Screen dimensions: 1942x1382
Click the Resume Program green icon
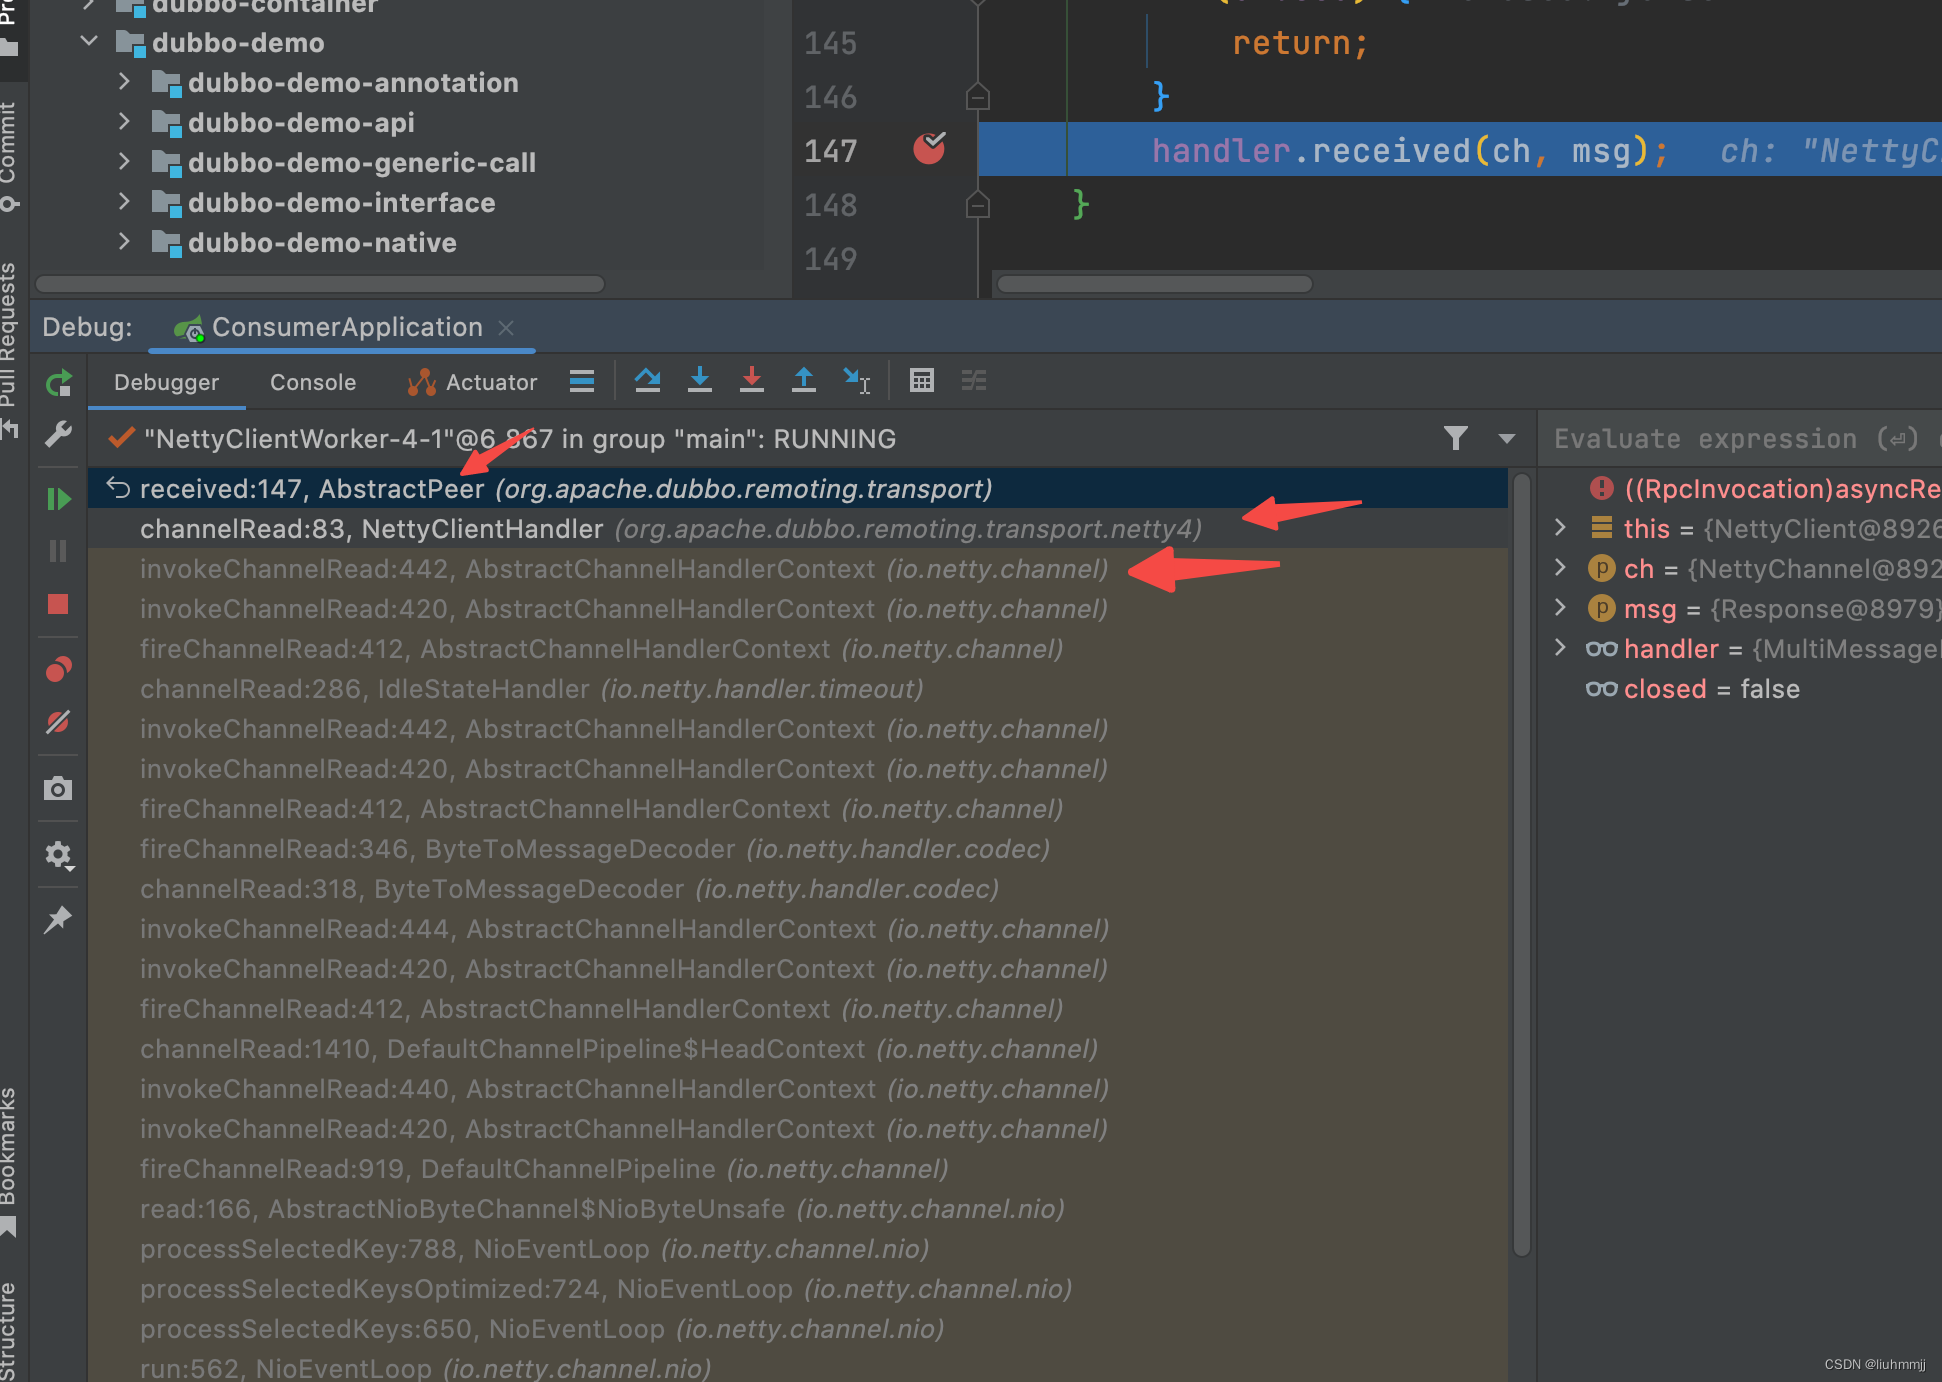(x=58, y=499)
